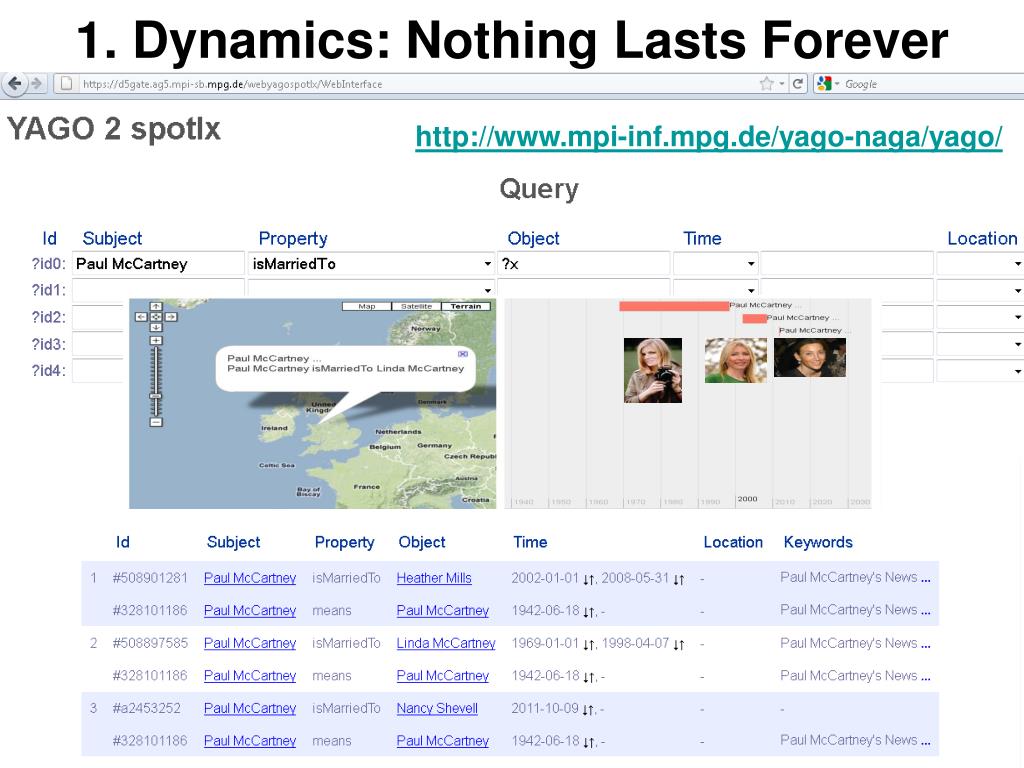This screenshot has height=768, width=1024.
Task: Click the results table Time column header
Action: coord(530,542)
